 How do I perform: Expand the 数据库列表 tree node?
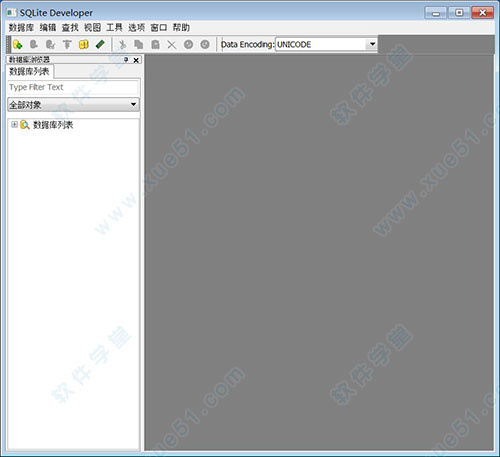coord(14,124)
